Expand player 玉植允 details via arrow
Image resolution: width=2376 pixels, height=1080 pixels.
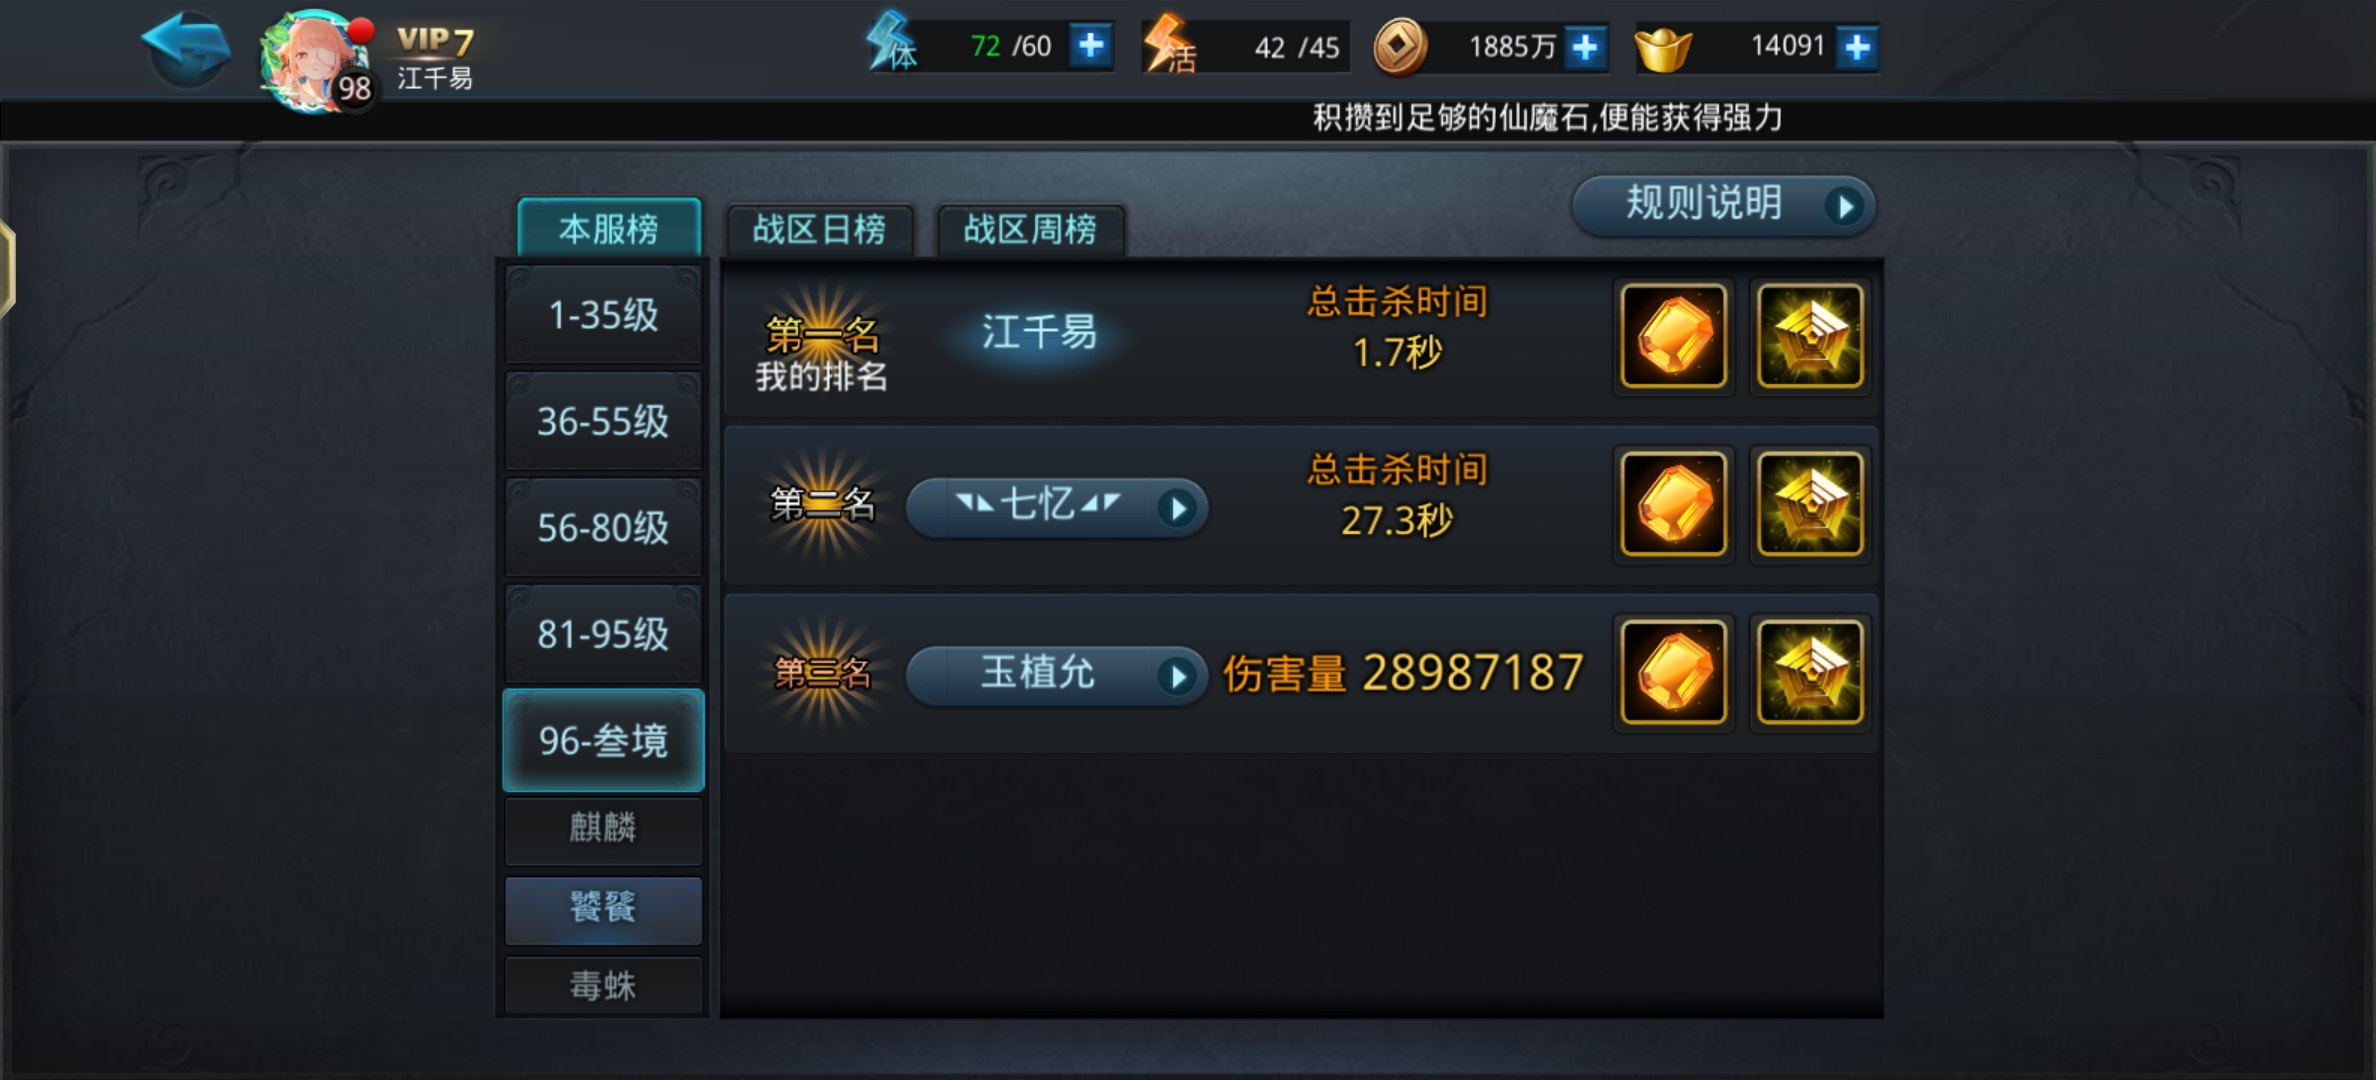pyautogui.click(x=1178, y=677)
